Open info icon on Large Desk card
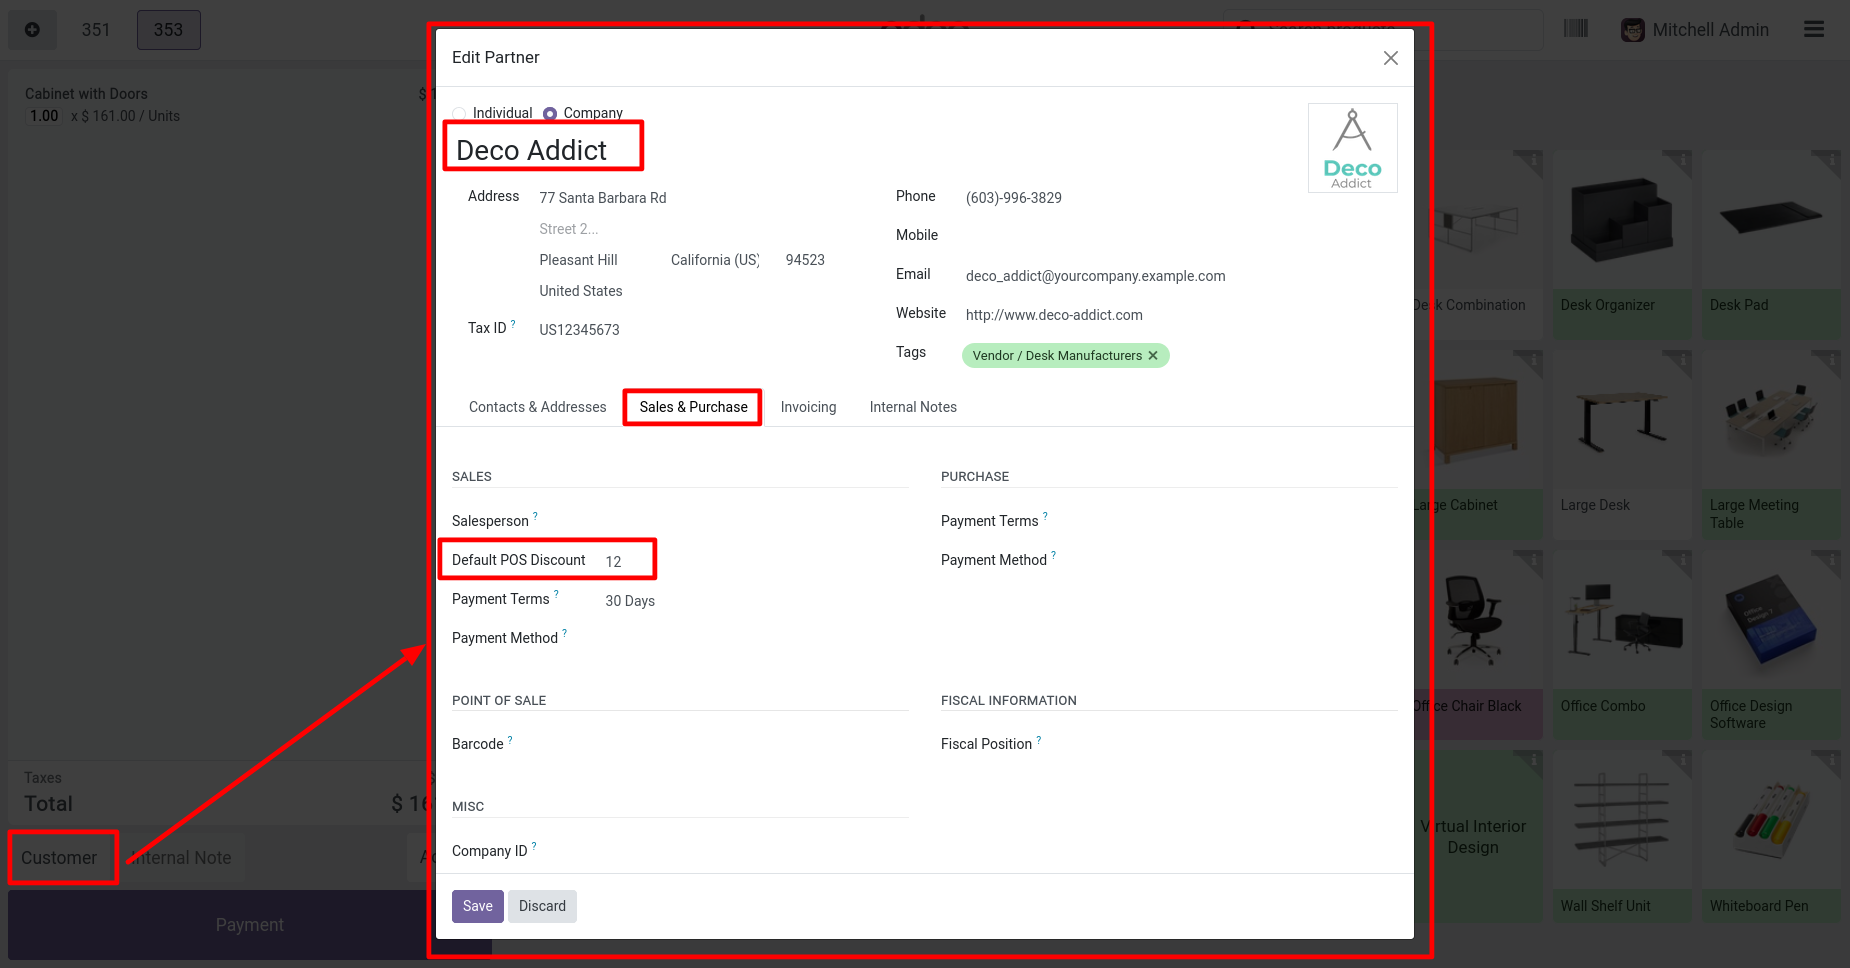This screenshot has height=968, width=1850. pos(1683,359)
